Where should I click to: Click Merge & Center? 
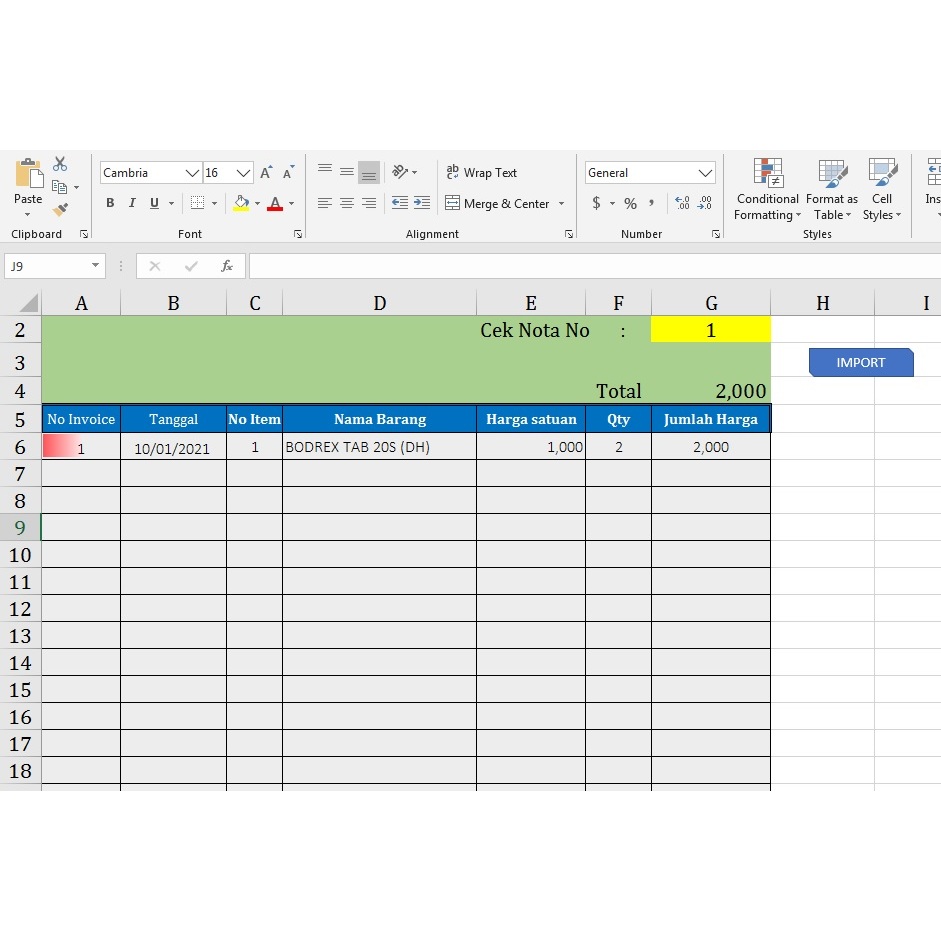point(498,203)
